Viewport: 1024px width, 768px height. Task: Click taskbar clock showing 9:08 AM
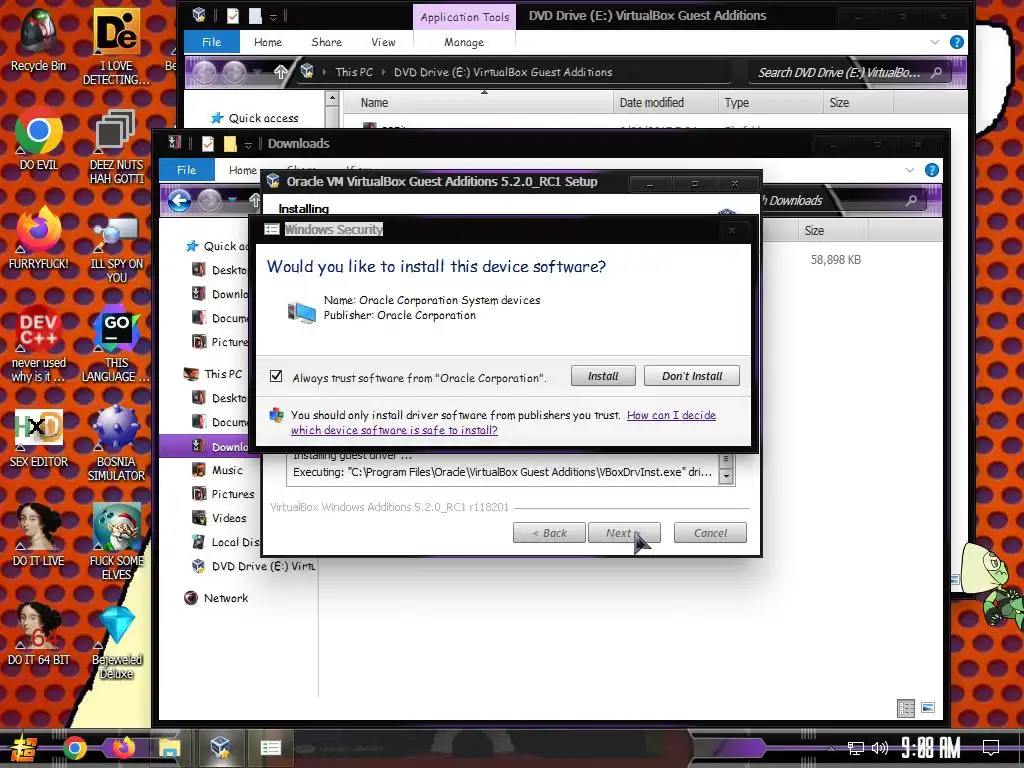click(x=930, y=748)
